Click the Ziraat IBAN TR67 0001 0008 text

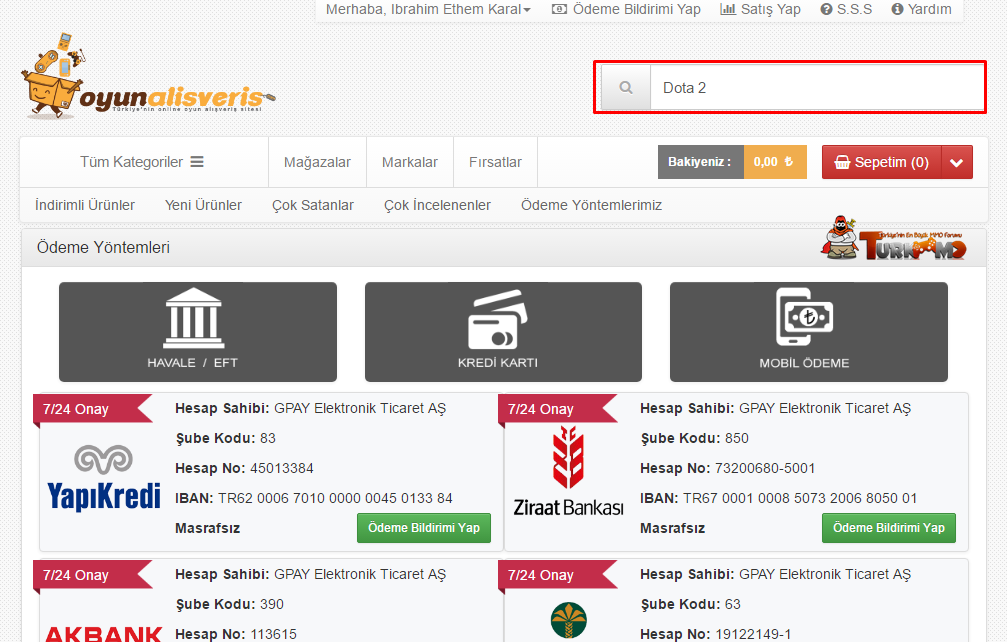pyautogui.click(x=778, y=498)
